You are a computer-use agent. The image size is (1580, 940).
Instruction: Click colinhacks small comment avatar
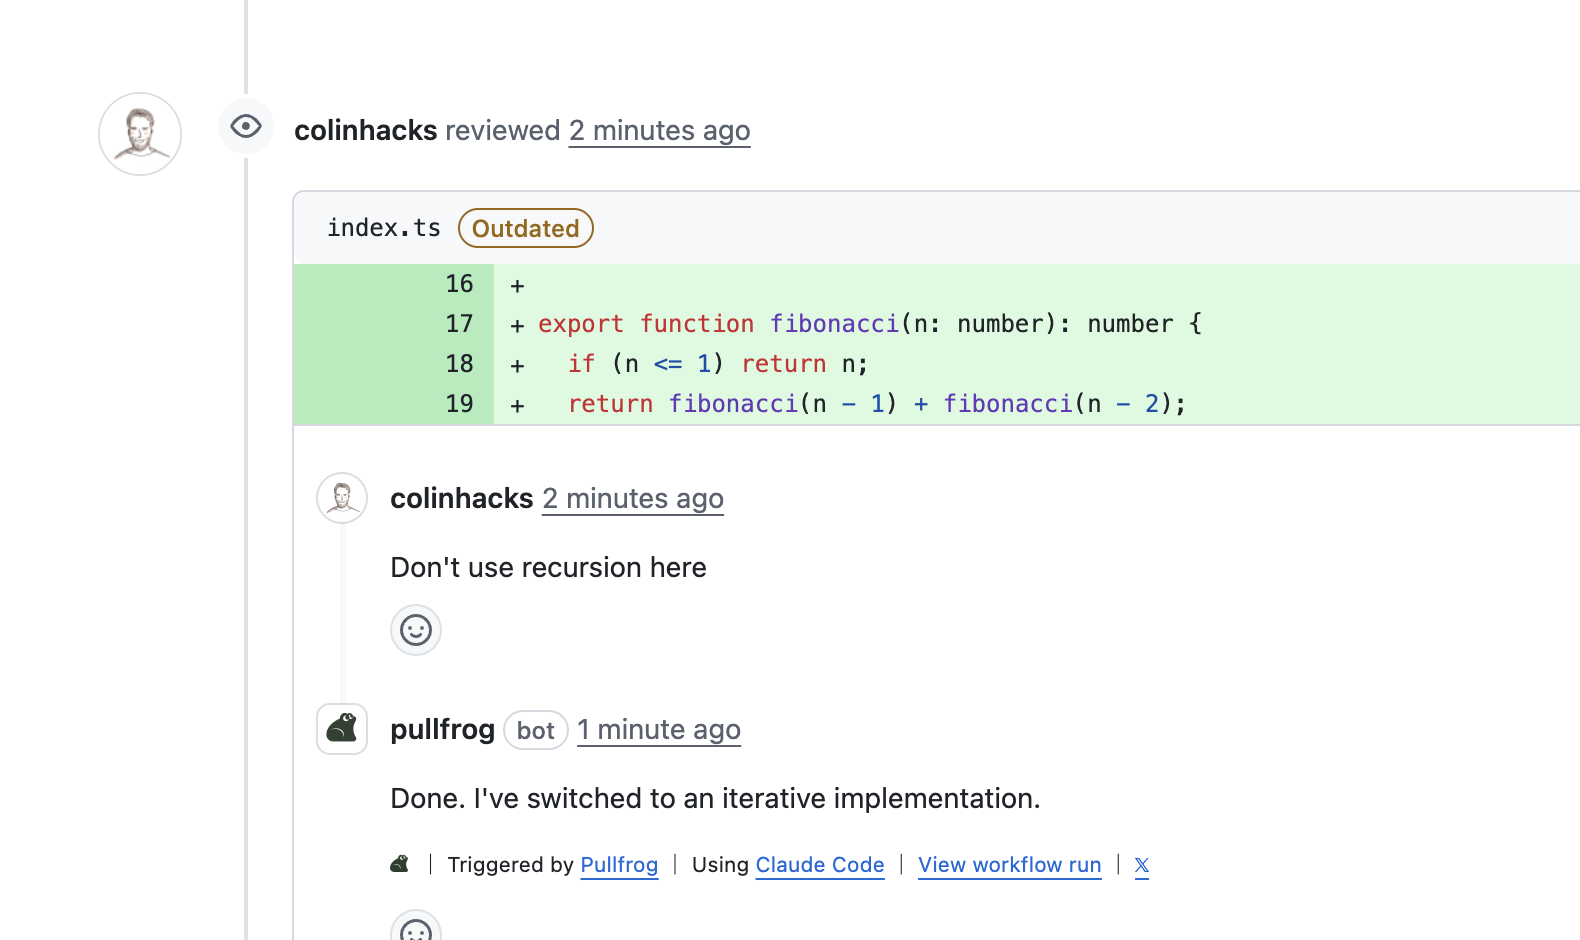(342, 498)
